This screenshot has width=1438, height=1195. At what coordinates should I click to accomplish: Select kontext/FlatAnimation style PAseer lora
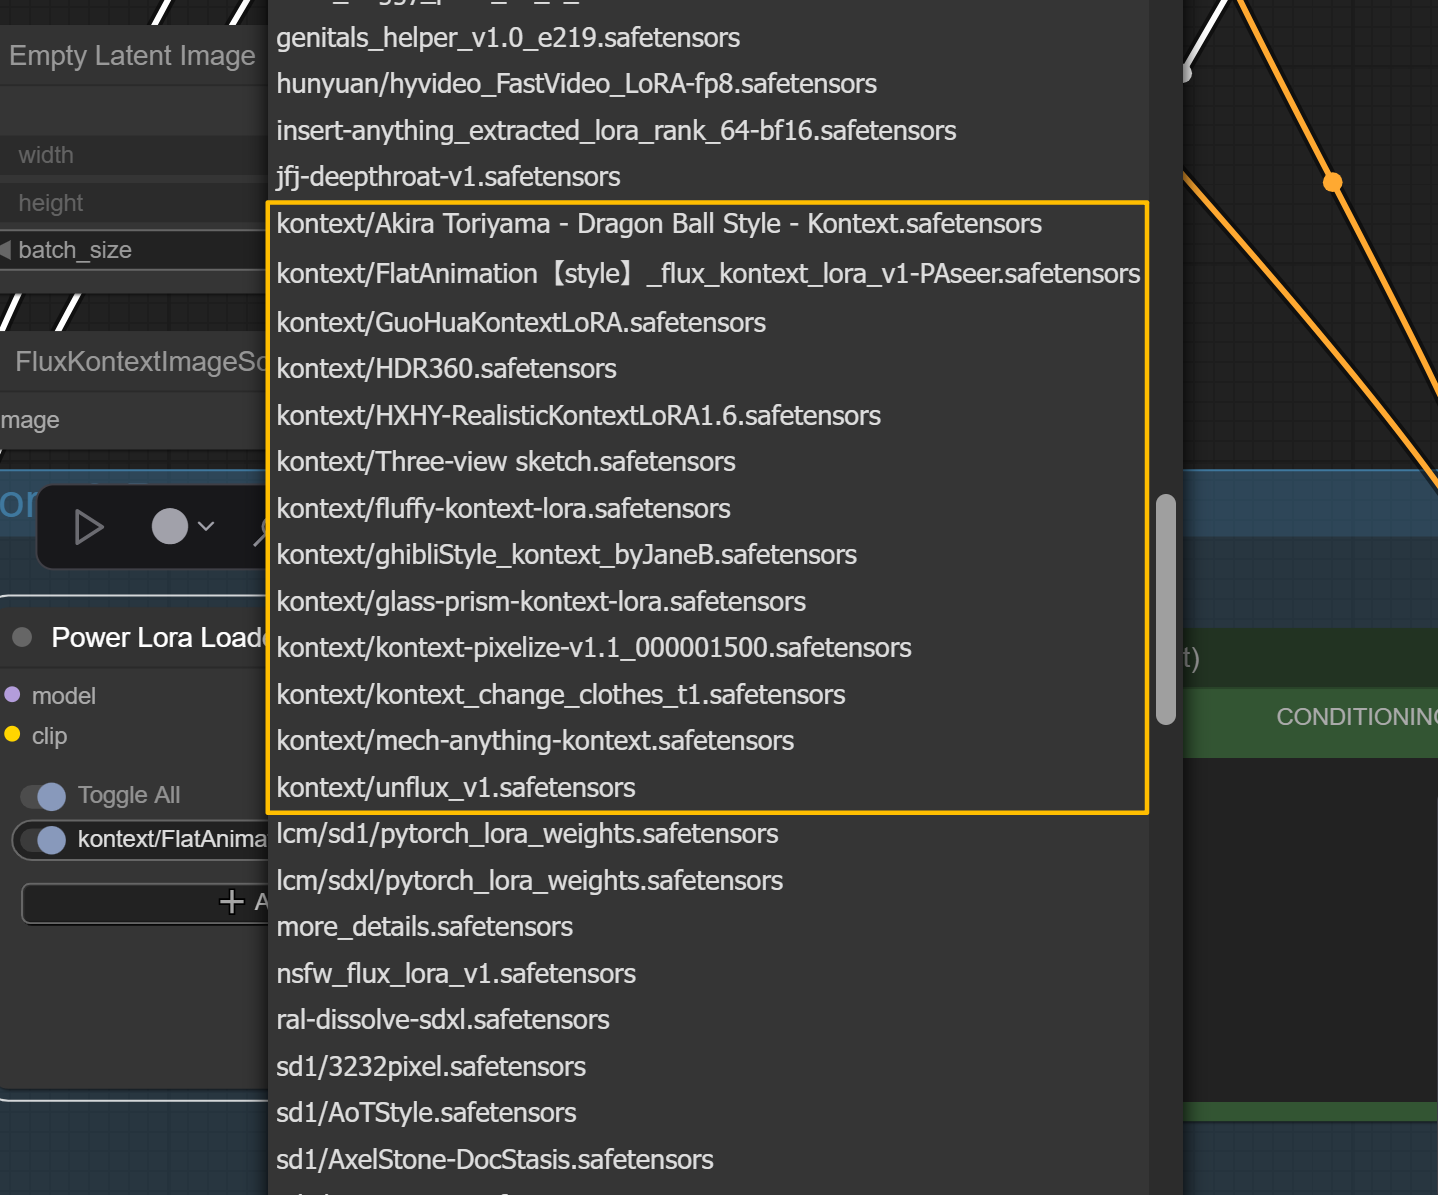point(708,274)
